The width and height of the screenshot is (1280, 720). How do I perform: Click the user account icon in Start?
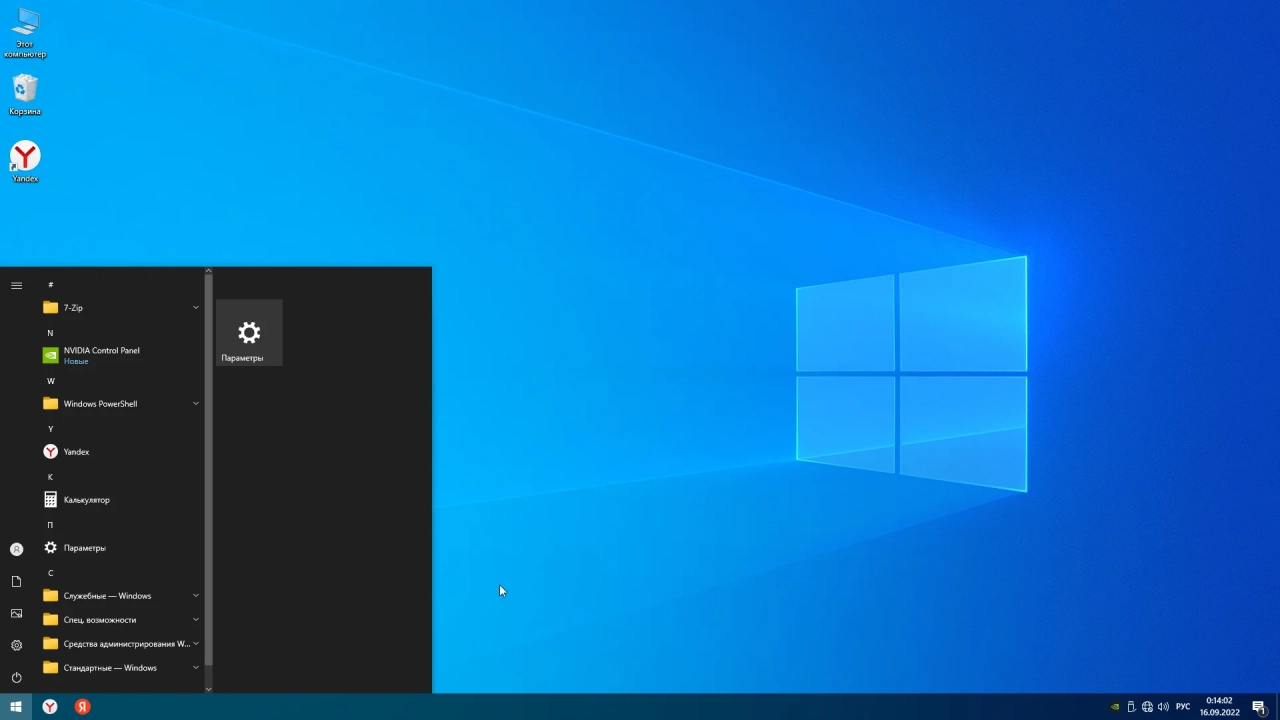[16, 549]
